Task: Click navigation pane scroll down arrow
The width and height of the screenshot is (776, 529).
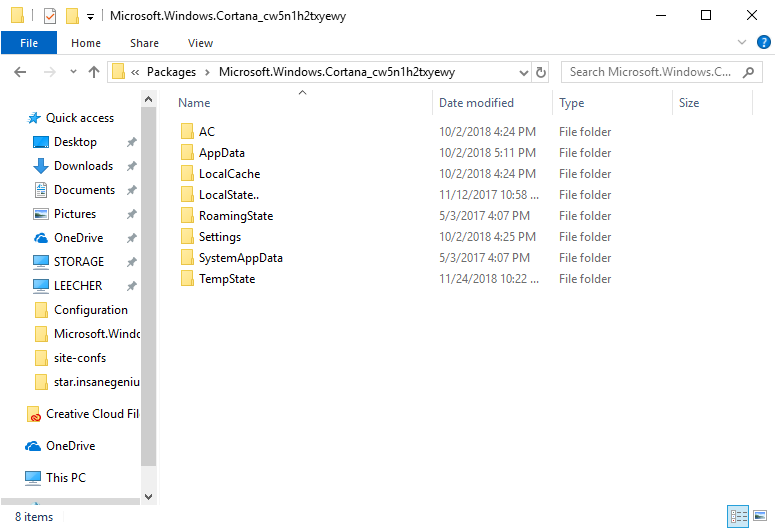Action: click(x=148, y=496)
